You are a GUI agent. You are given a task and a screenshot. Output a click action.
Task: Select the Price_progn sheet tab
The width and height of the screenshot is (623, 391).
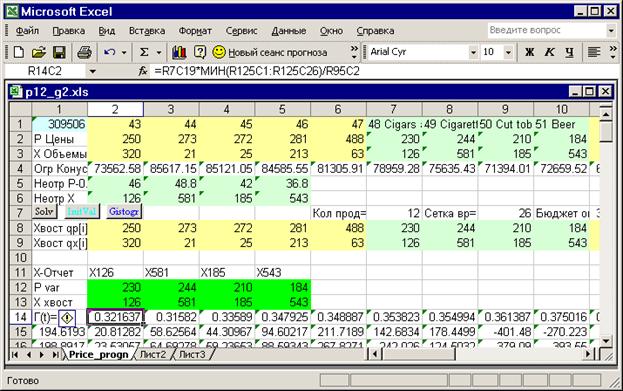[x=99, y=354]
